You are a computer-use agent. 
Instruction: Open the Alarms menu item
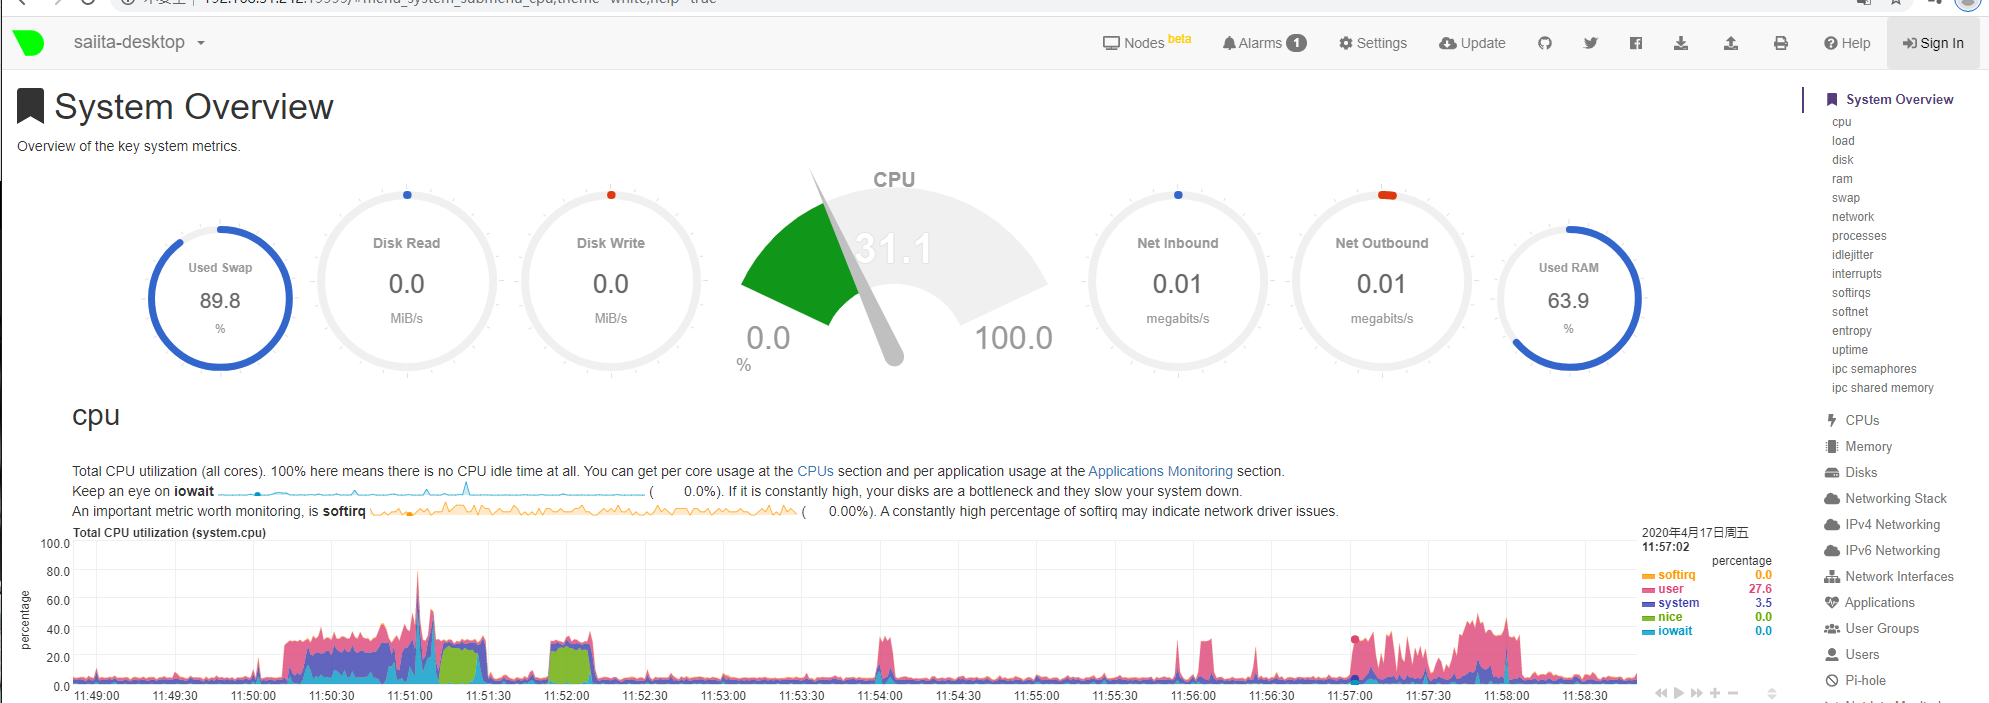[x=1263, y=43]
